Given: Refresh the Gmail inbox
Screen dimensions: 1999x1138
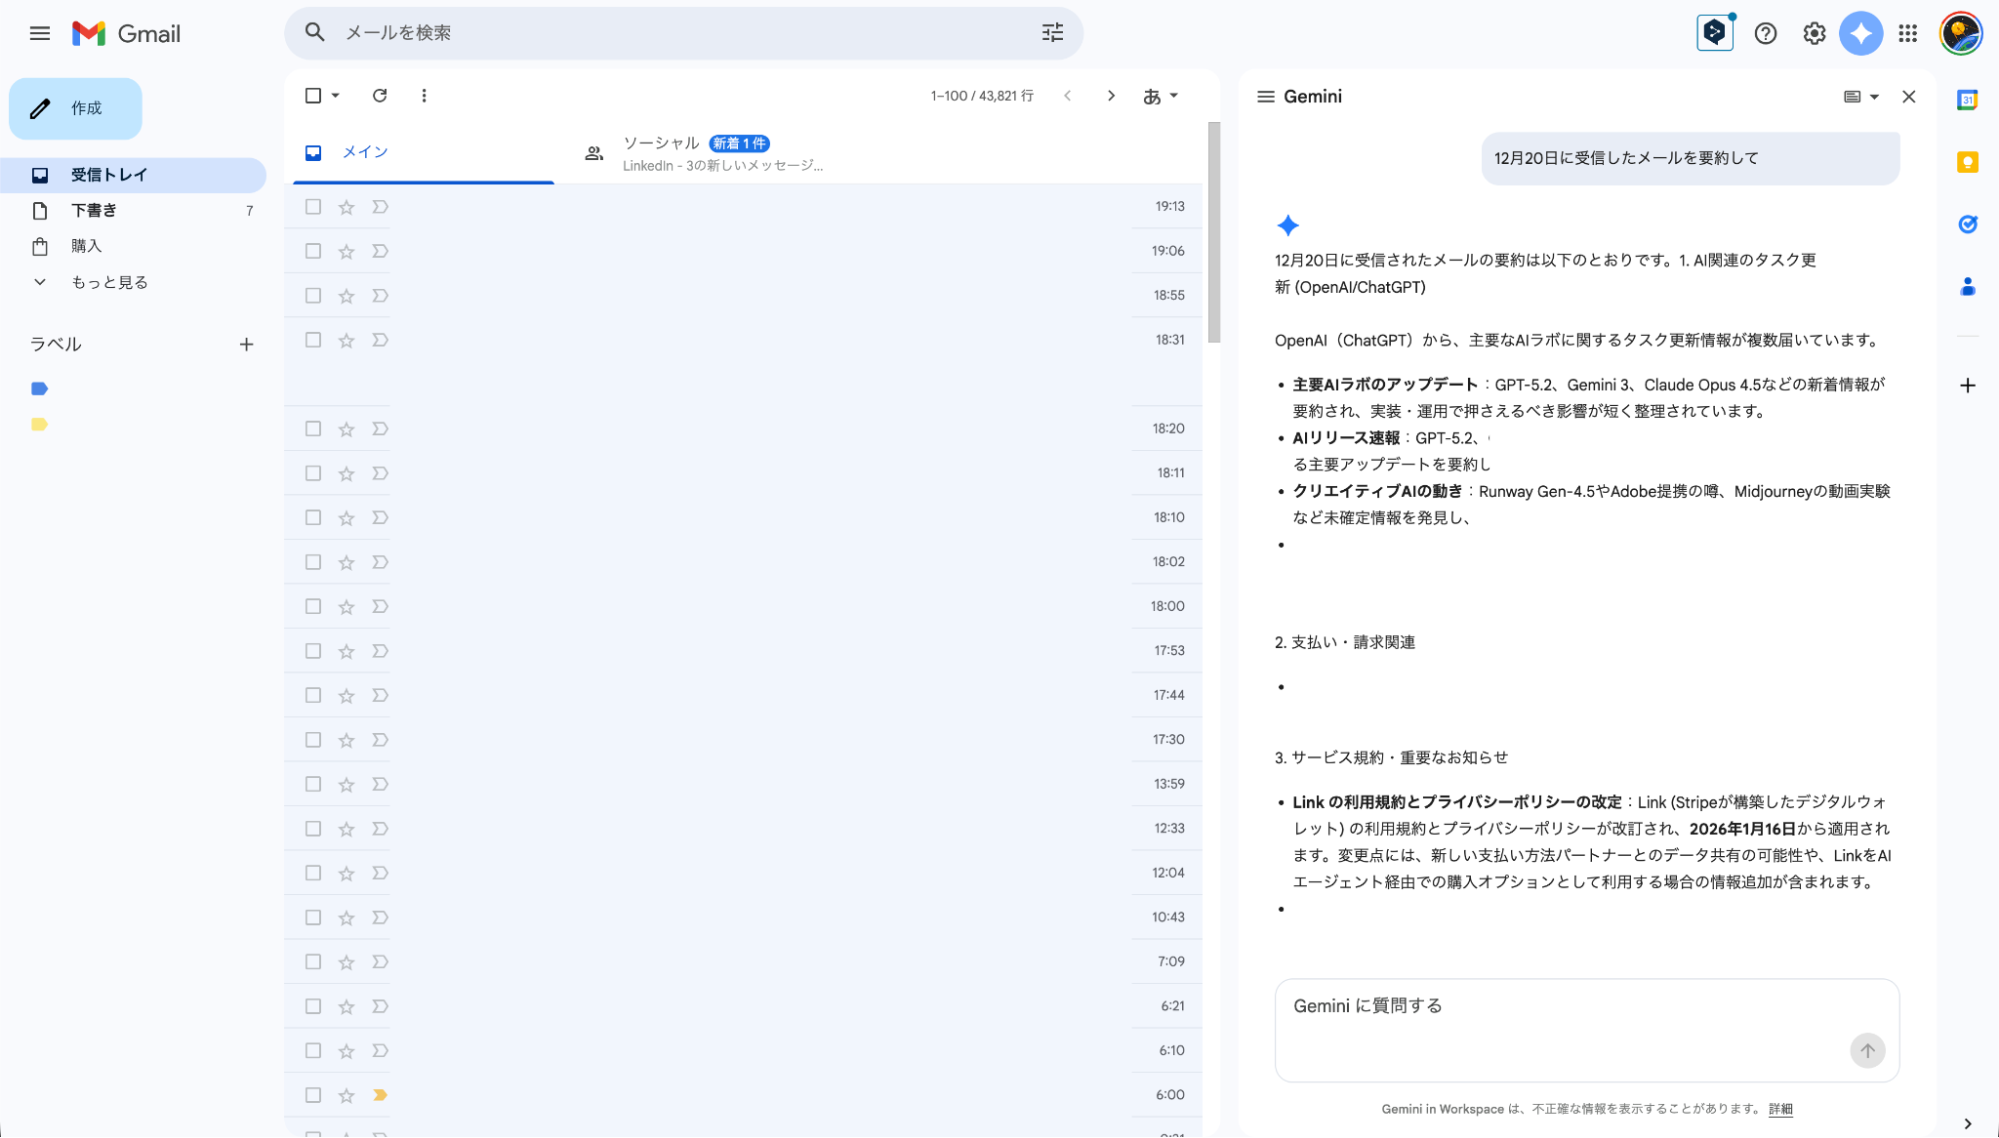Looking at the screenshot, I should pyautogui.click(x=380, y=95).
